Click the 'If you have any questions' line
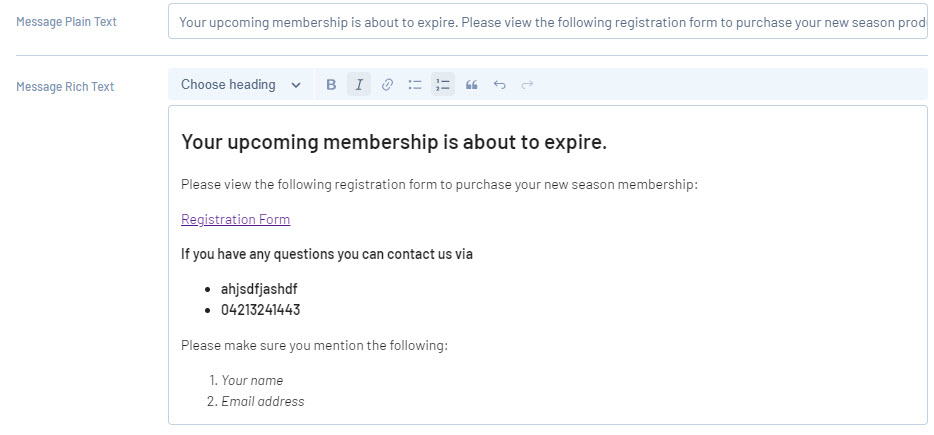 point(327,254)
